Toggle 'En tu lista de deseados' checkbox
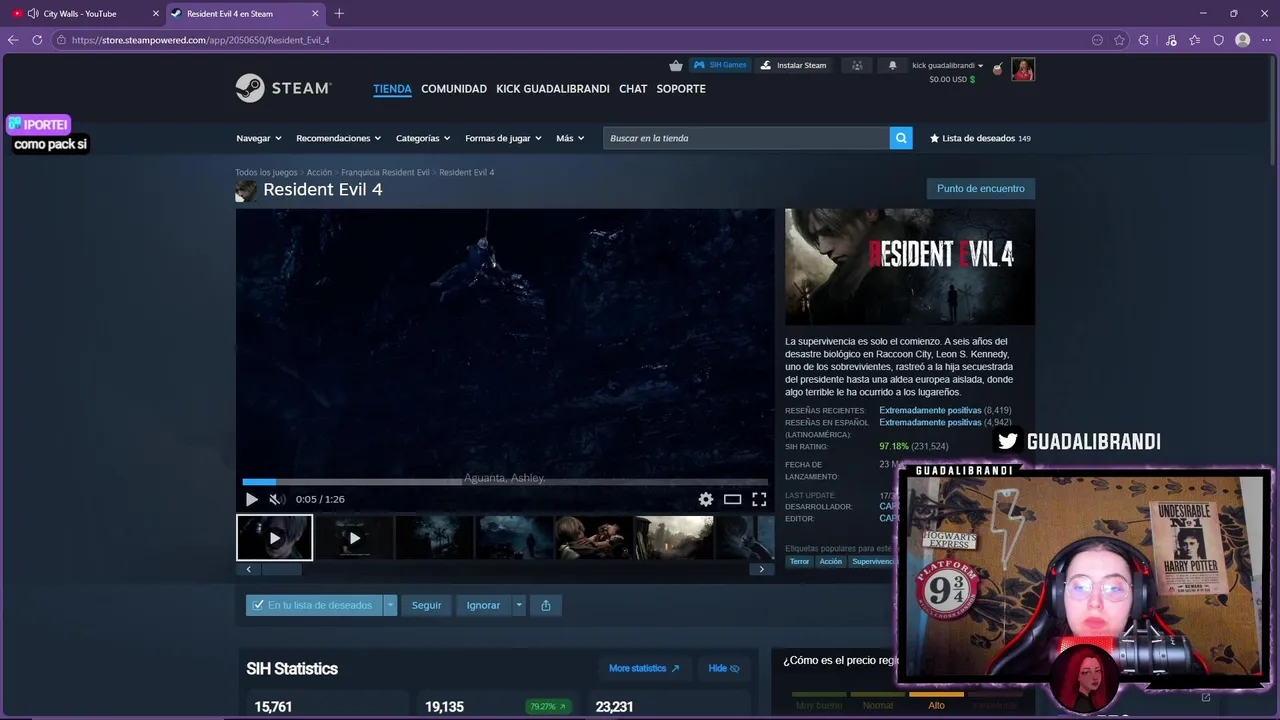1280x720 pixels. click(258, 605)
